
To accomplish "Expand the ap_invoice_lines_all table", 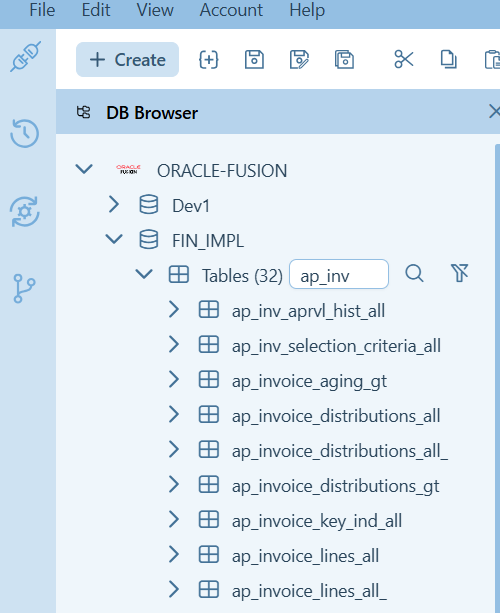I will (x=174, y=554).
